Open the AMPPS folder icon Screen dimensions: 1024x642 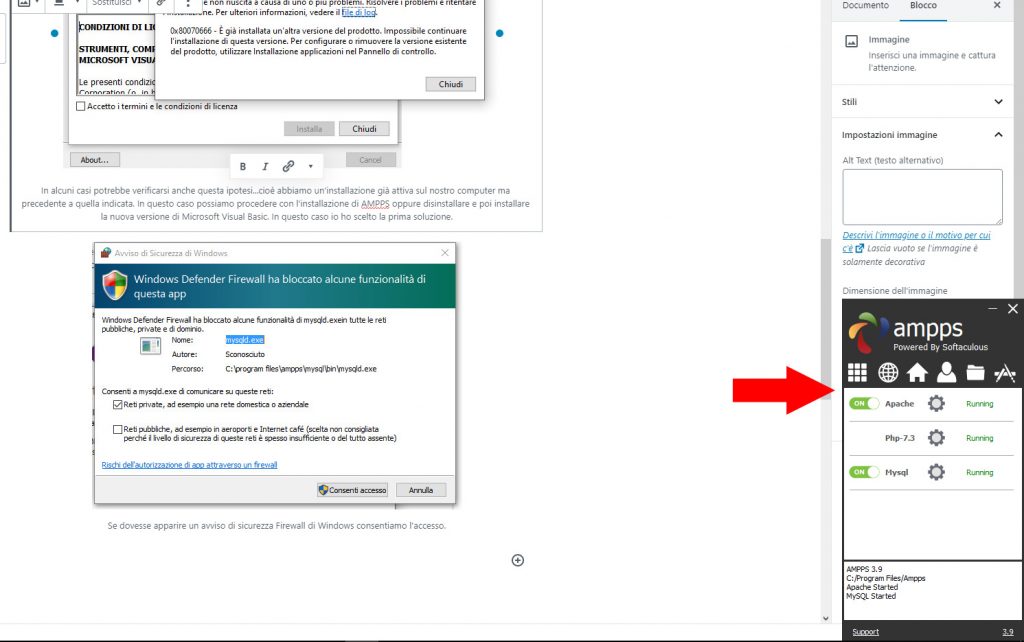[x=975, y=373]
